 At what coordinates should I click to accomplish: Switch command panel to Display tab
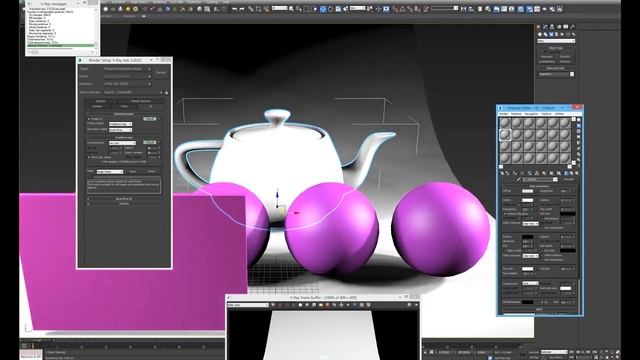coord(566,27)
